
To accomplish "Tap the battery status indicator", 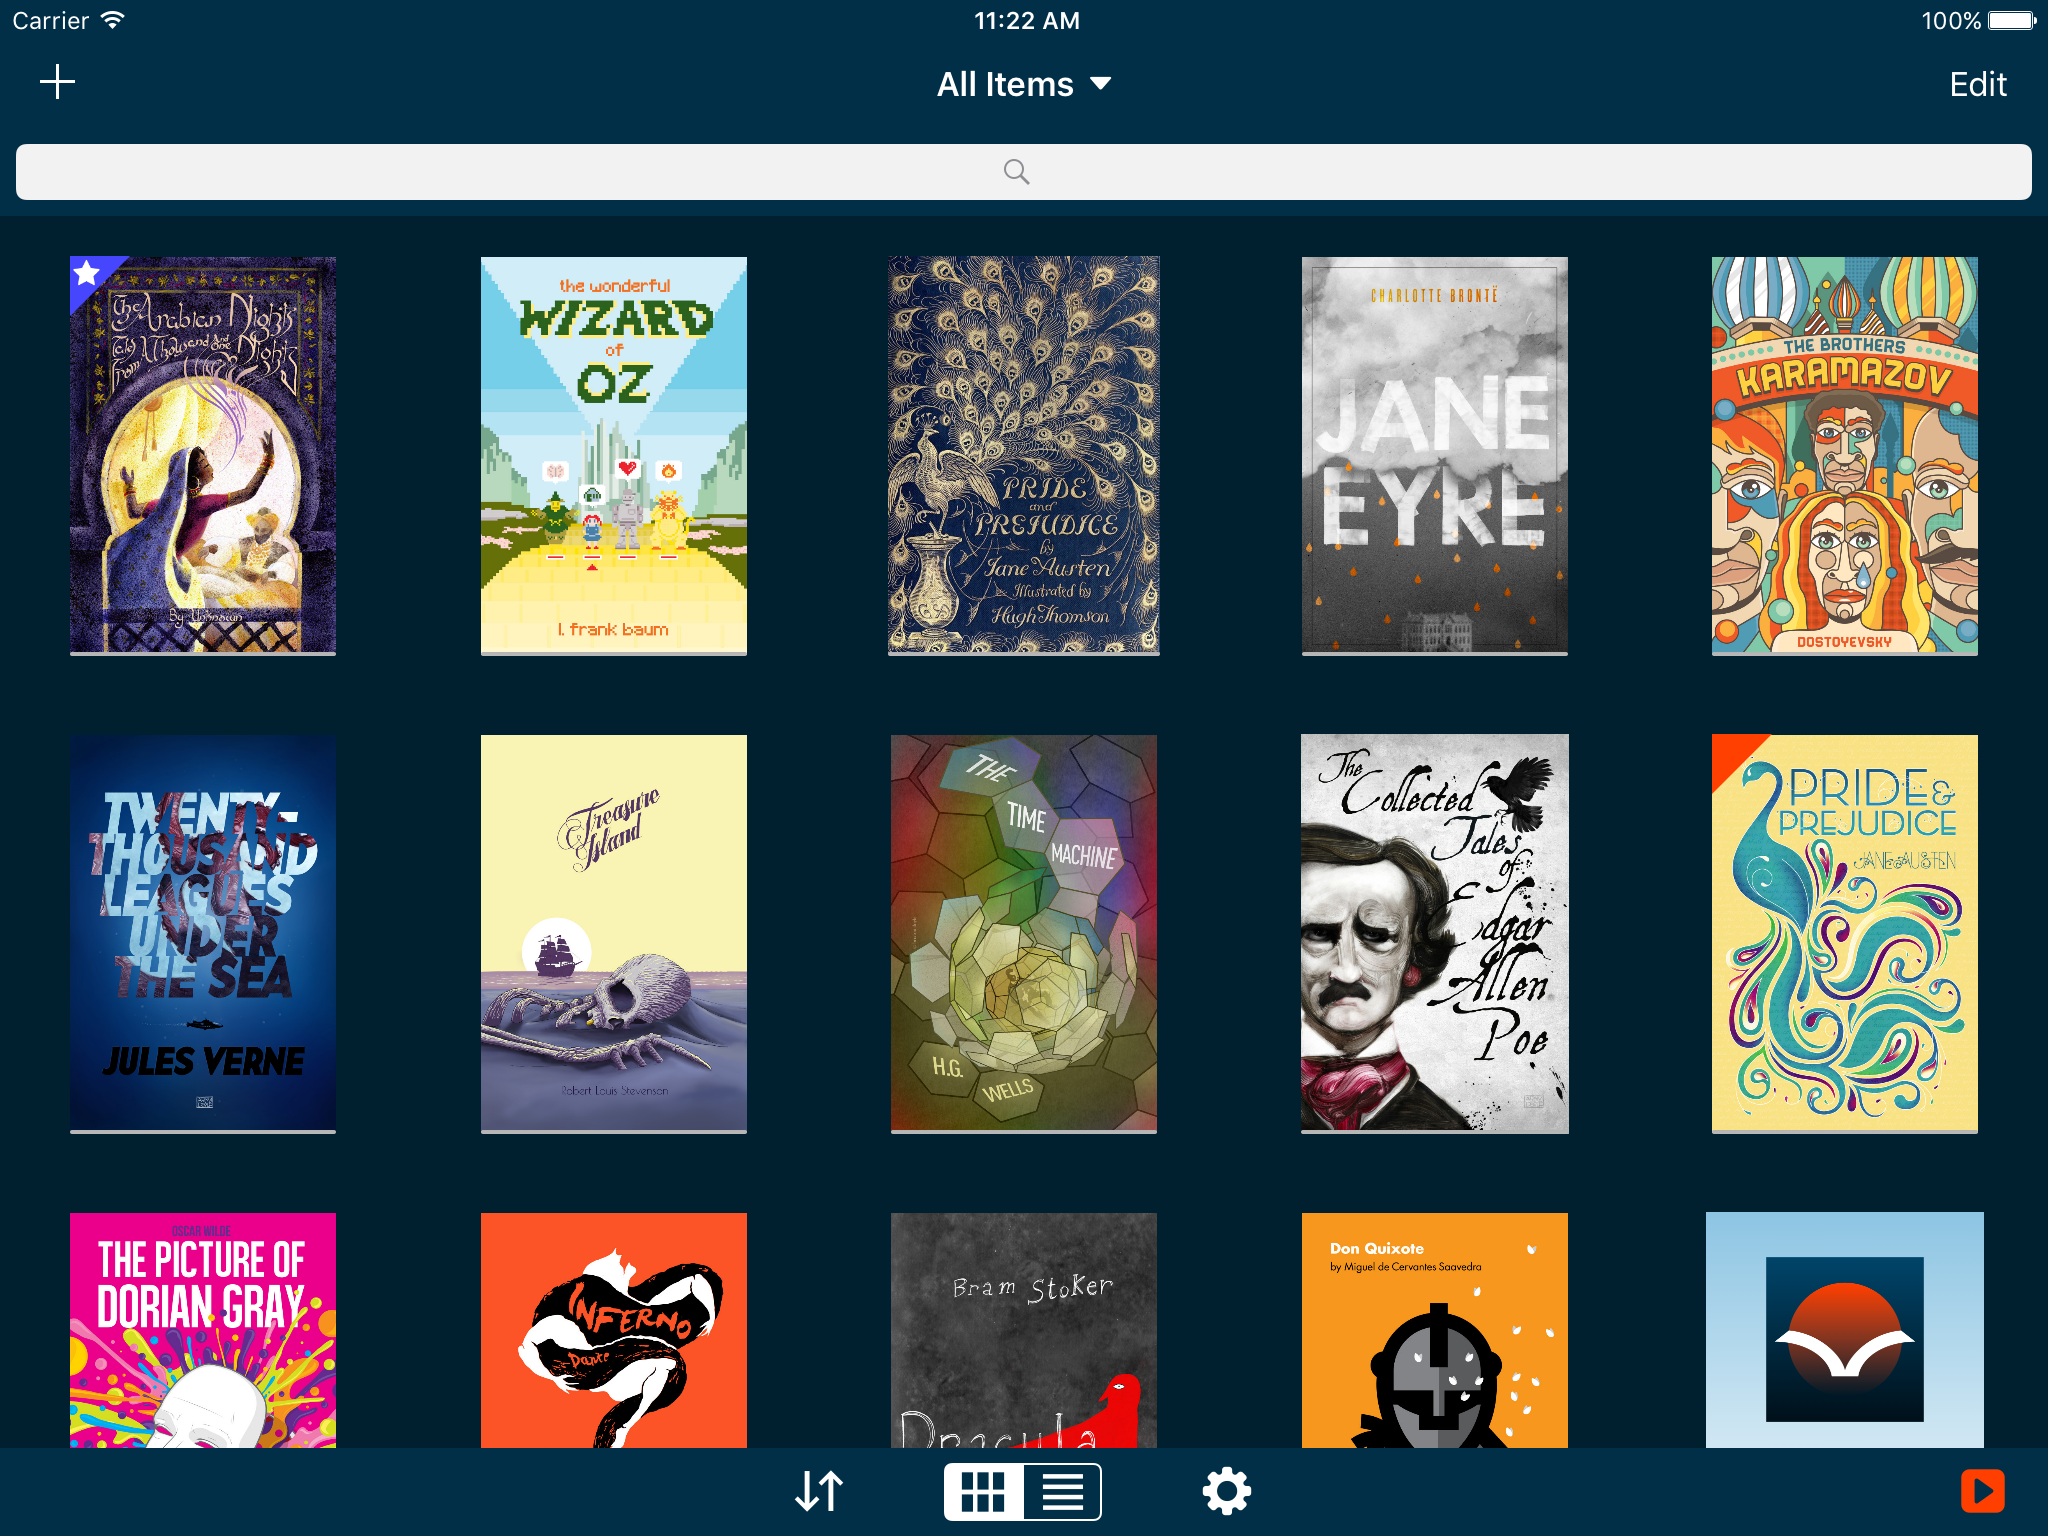I will coord(2012,20).
